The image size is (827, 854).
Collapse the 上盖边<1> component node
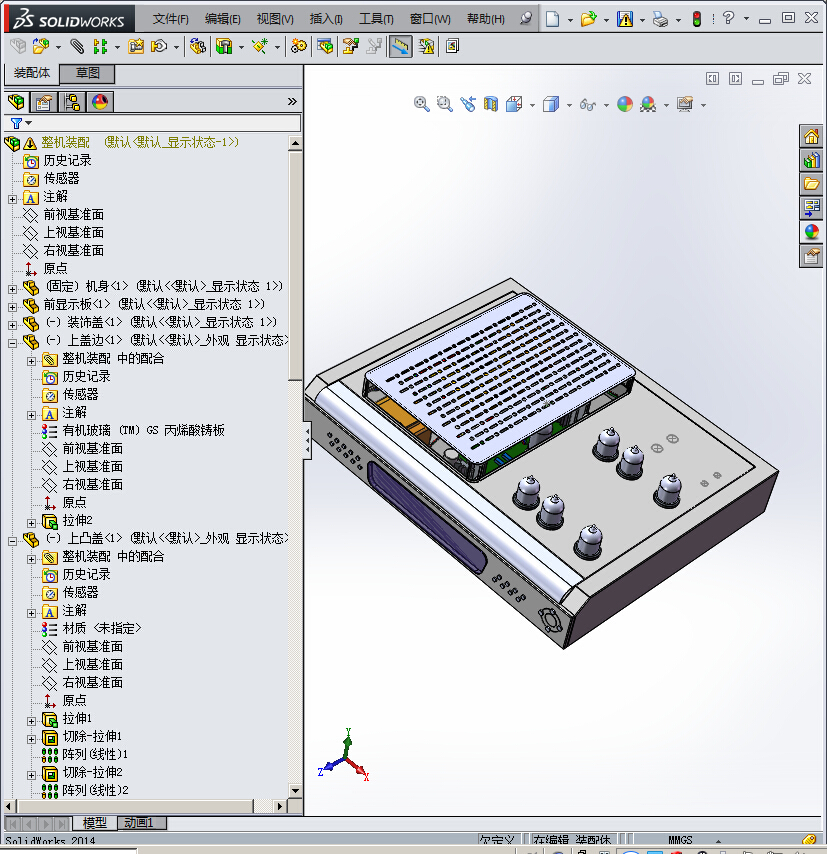pyautogui.click(x=13, y=343)
